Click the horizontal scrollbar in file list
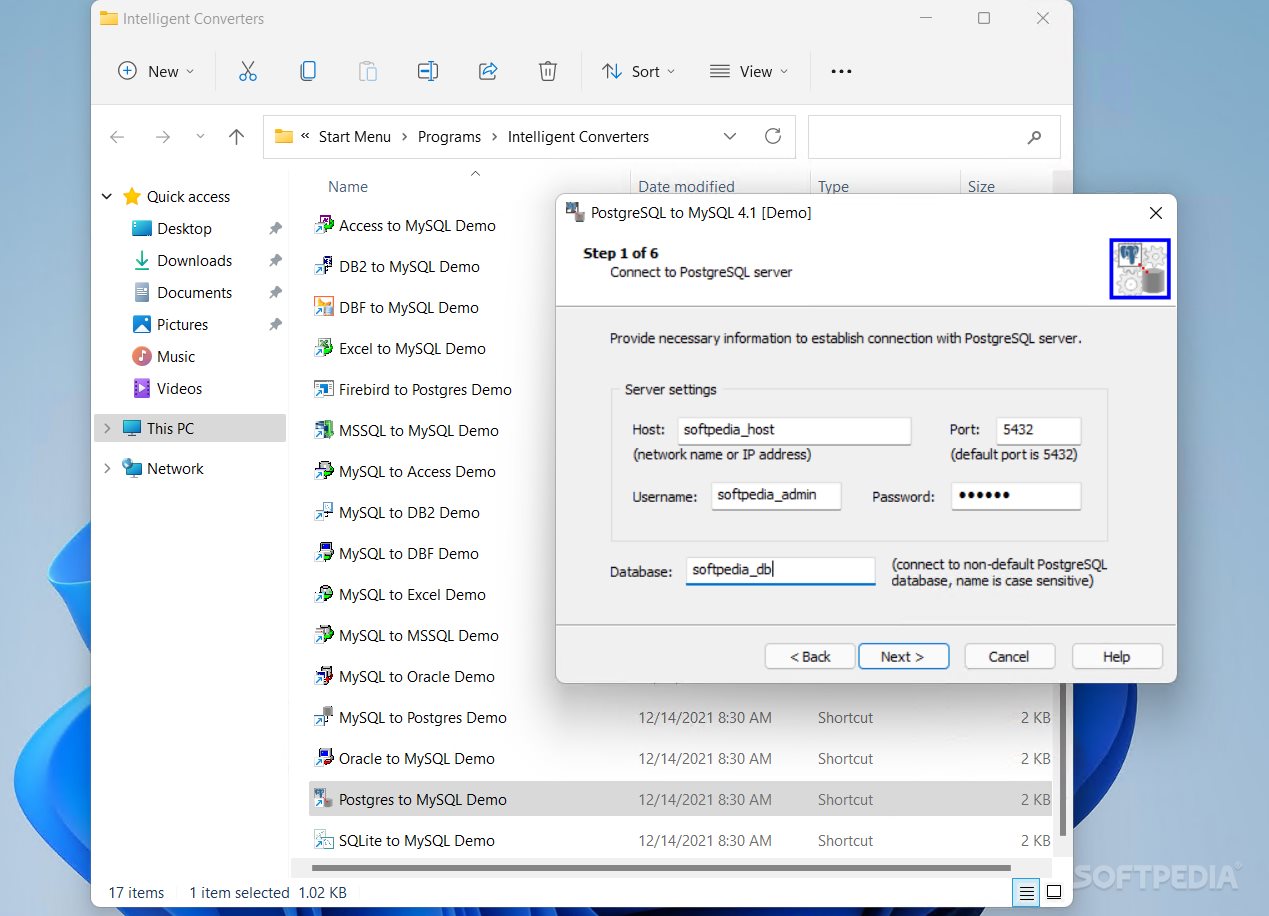The height and width of the screenshot is (916, 1269). coord(661,868)
